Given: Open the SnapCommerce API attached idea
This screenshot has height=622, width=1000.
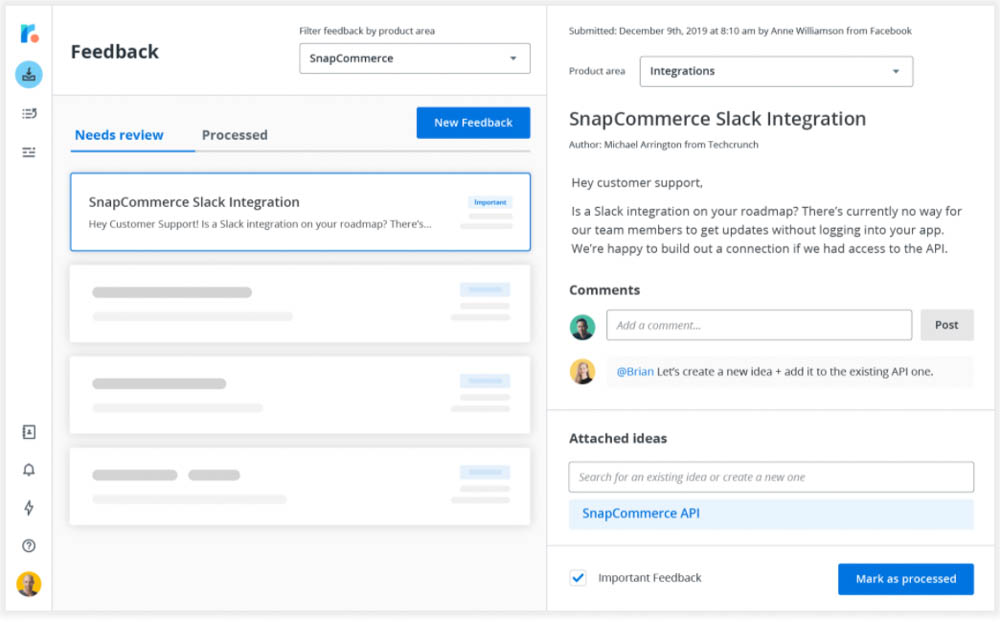Looking at the screenshot, I should coord(771,514).
